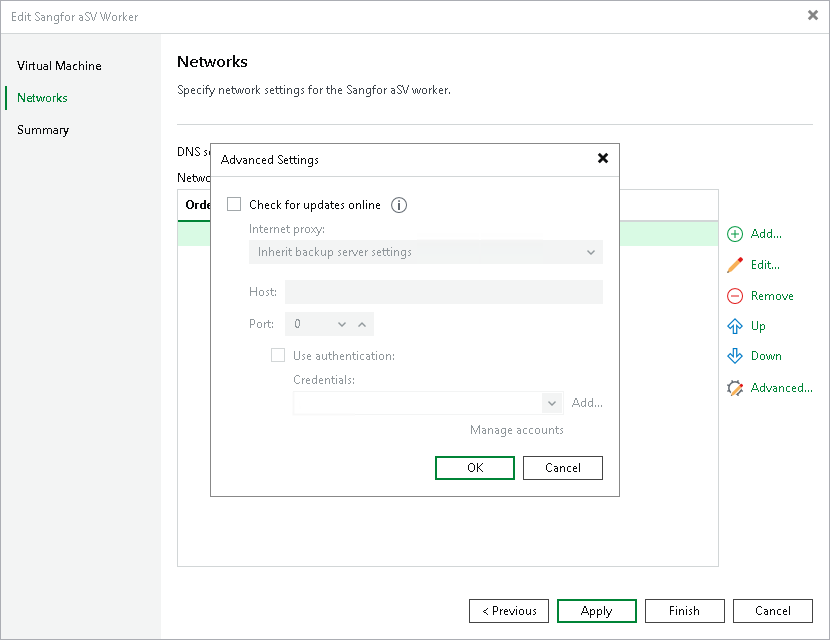This screenshot has width=830, height=640.
Task: Close the Edit Sangfor aSV Worker window
Action: pyautogui.click(x=813, y=15)
